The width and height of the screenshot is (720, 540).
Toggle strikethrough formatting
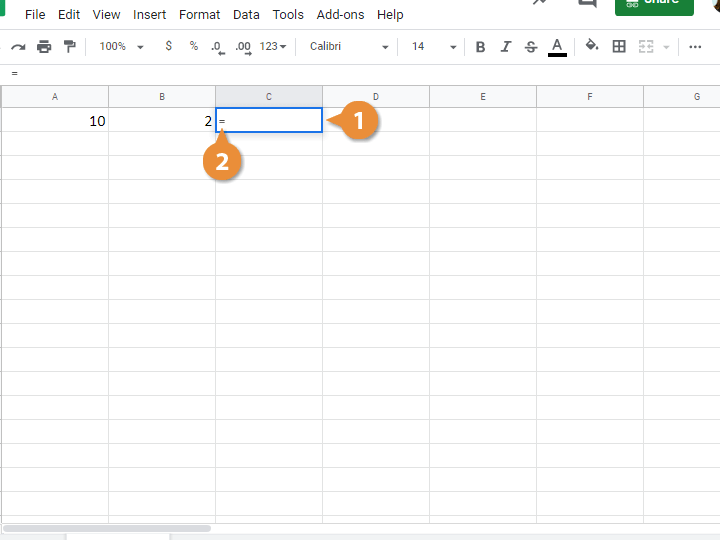(531, 47)
